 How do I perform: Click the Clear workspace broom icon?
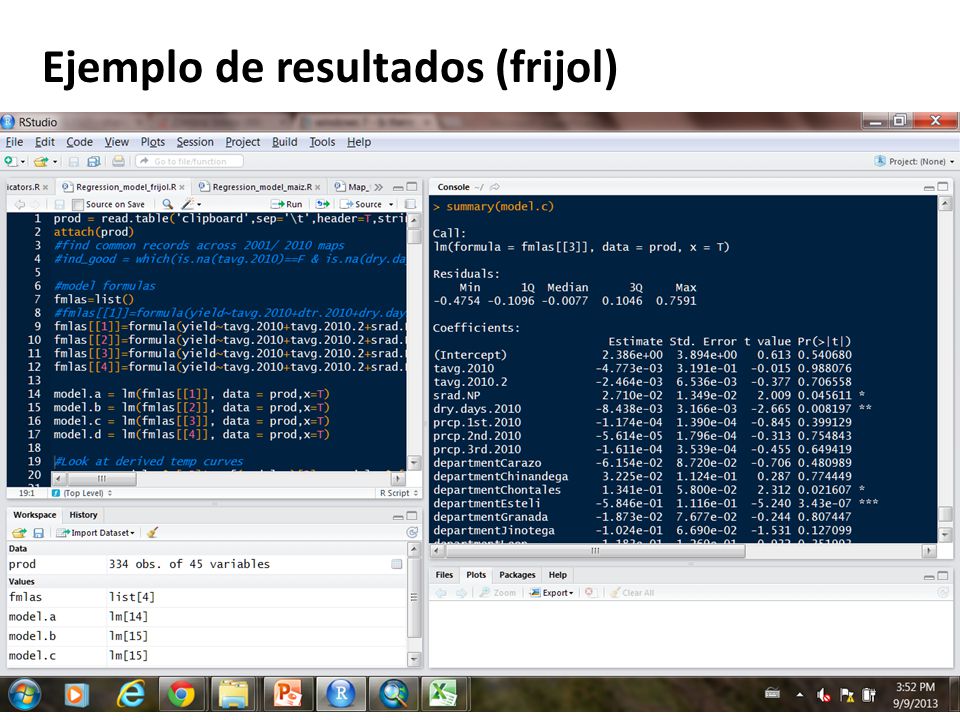click(x=152, y=533)
